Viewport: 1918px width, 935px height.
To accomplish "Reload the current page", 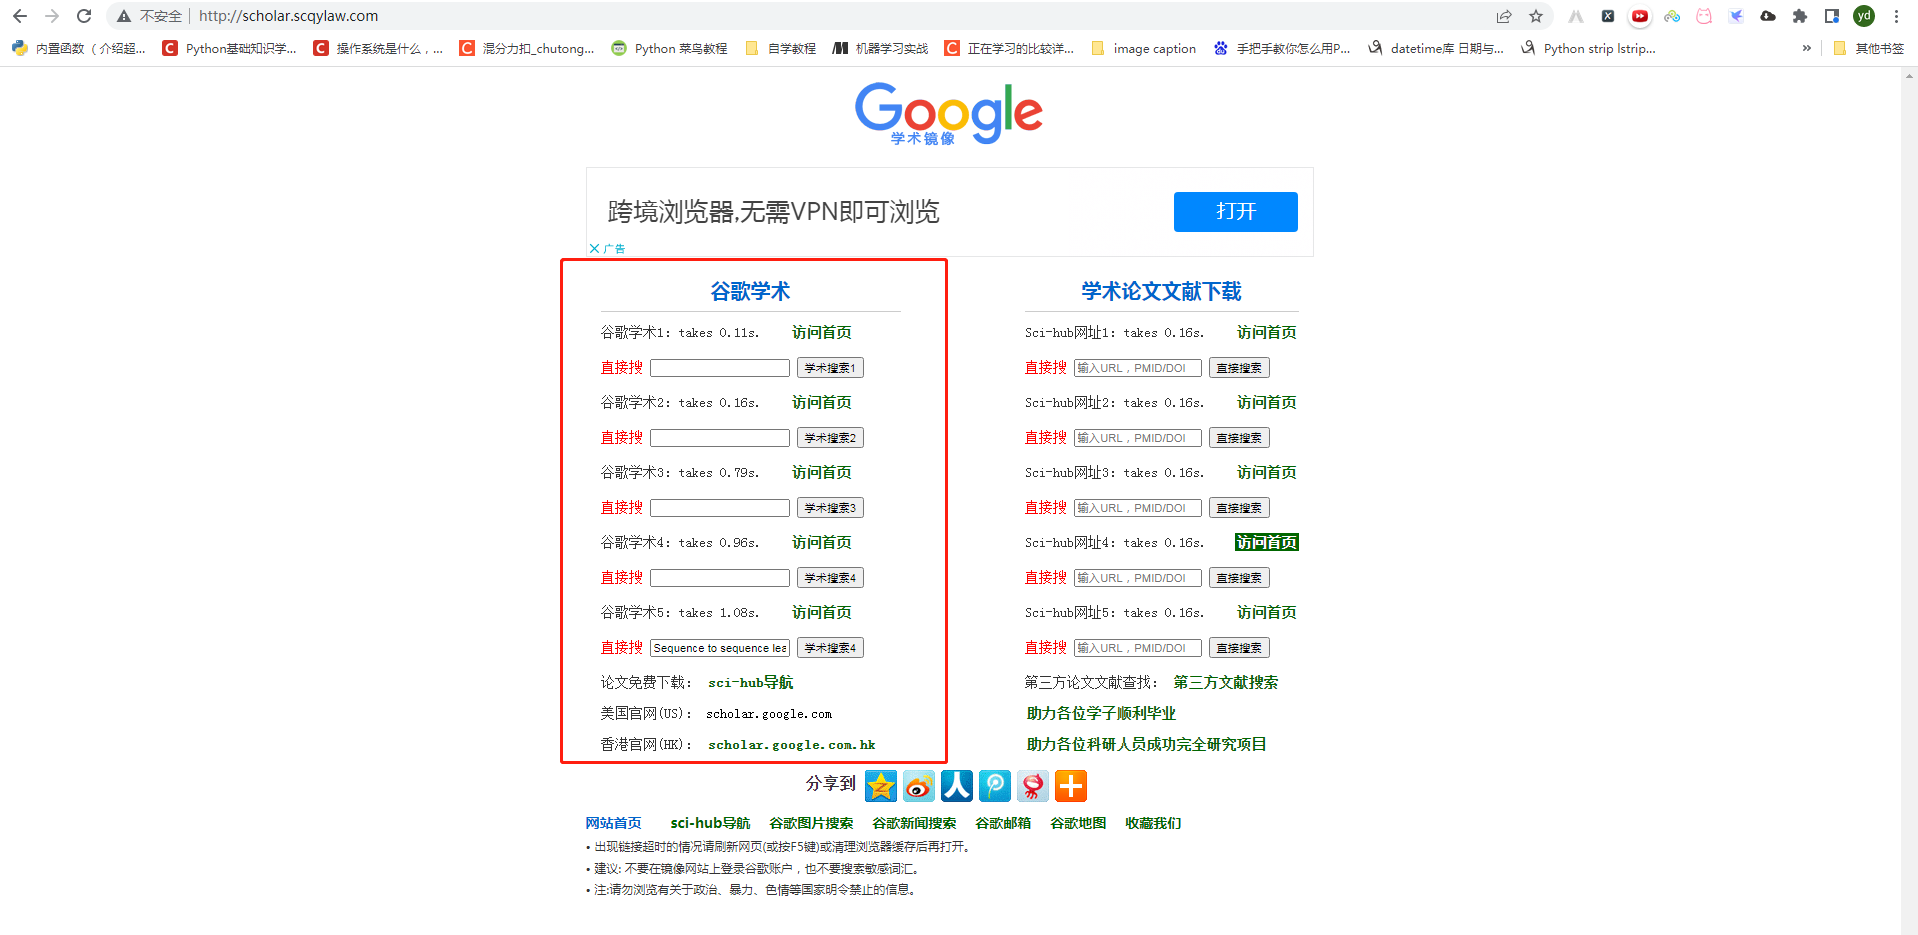I will (x=84, y=16).
